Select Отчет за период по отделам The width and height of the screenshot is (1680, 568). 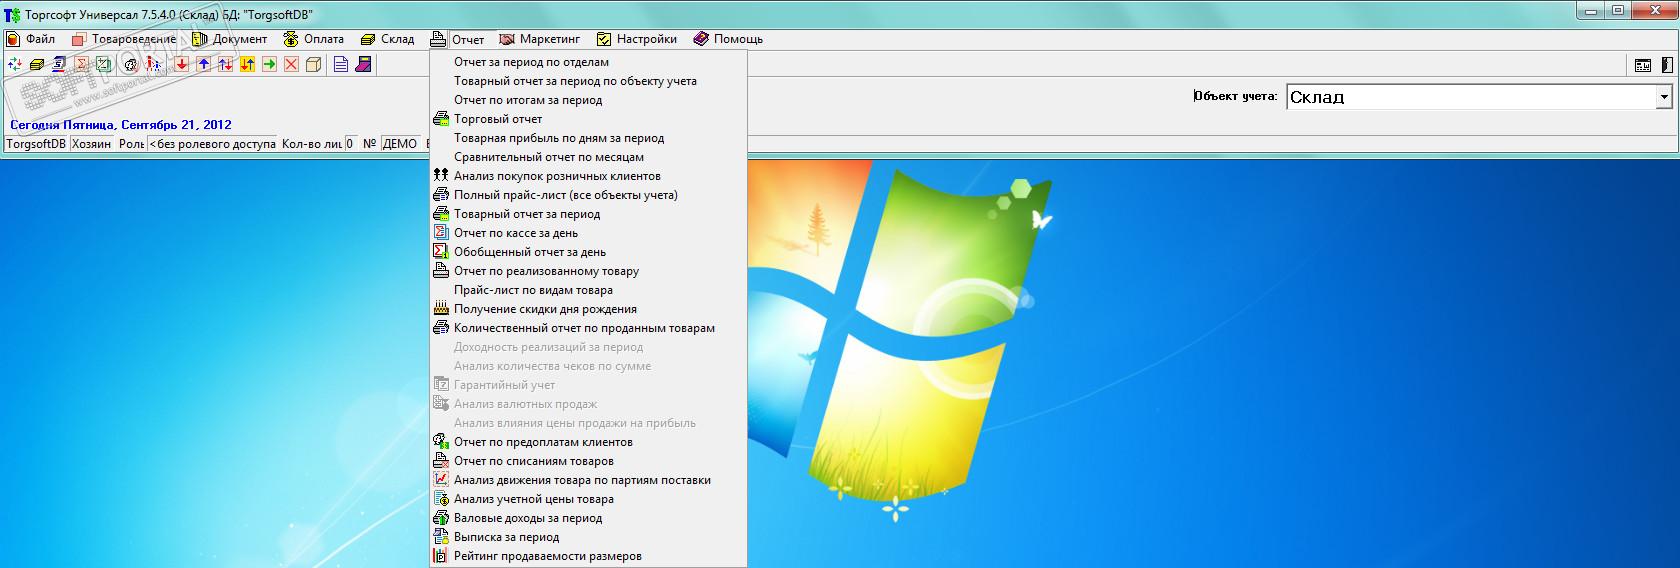[x=588, y=62]
